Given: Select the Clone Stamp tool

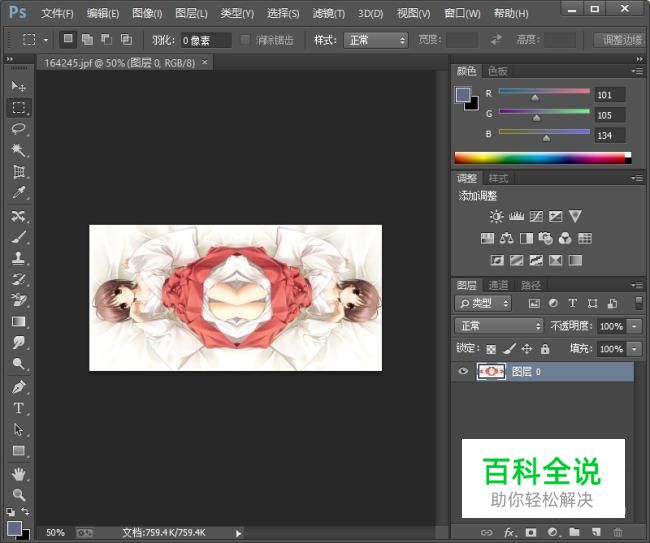Looking at the screenshot, I should (18, 258).
